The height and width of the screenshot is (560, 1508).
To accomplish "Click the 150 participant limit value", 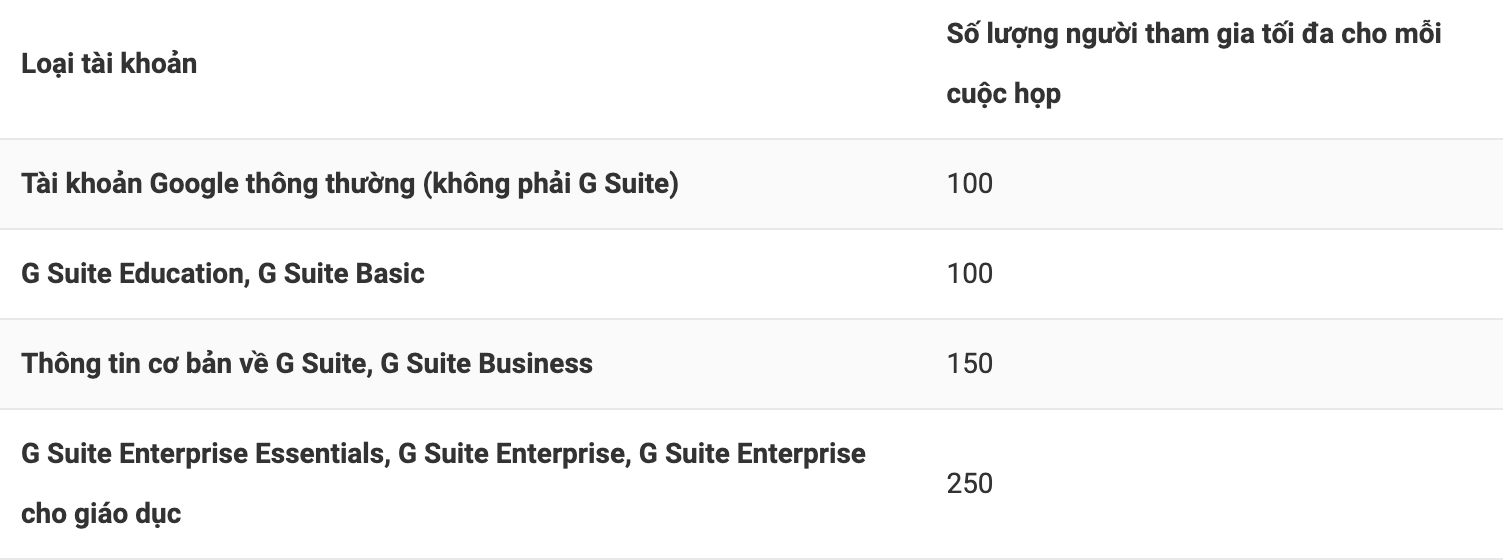I will click(x=970, y=364).
